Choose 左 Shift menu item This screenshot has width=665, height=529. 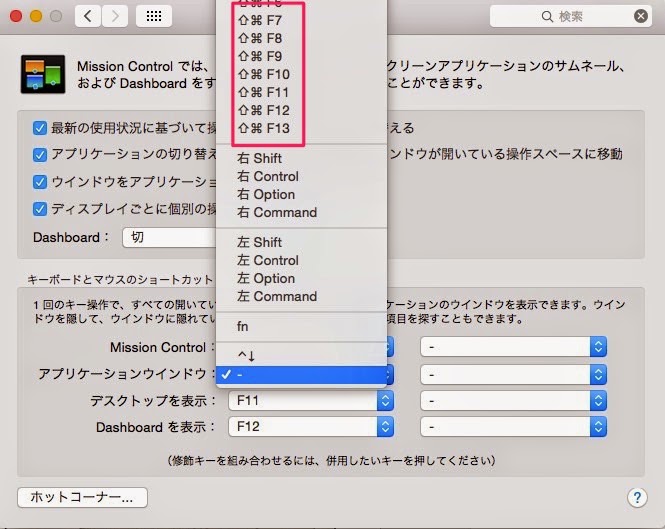(x=301, y=242)
